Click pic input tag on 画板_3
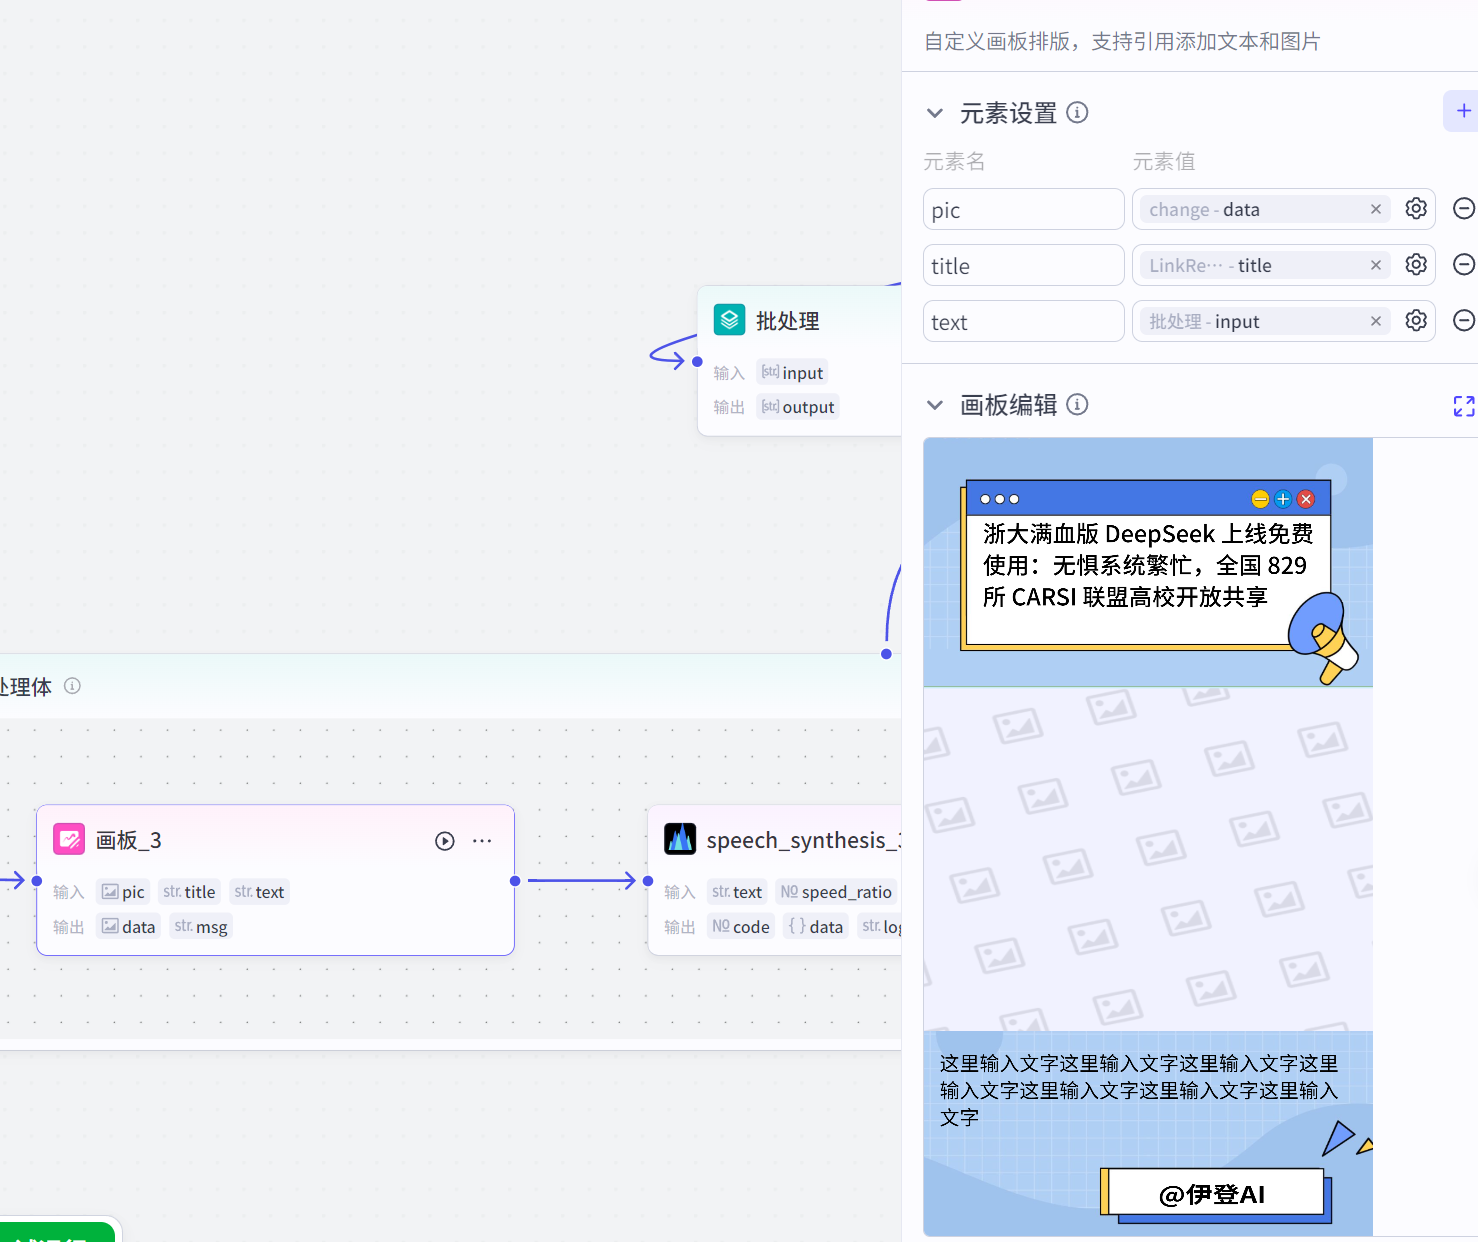The image size is (1478, 1242). (x=123, y=892)
